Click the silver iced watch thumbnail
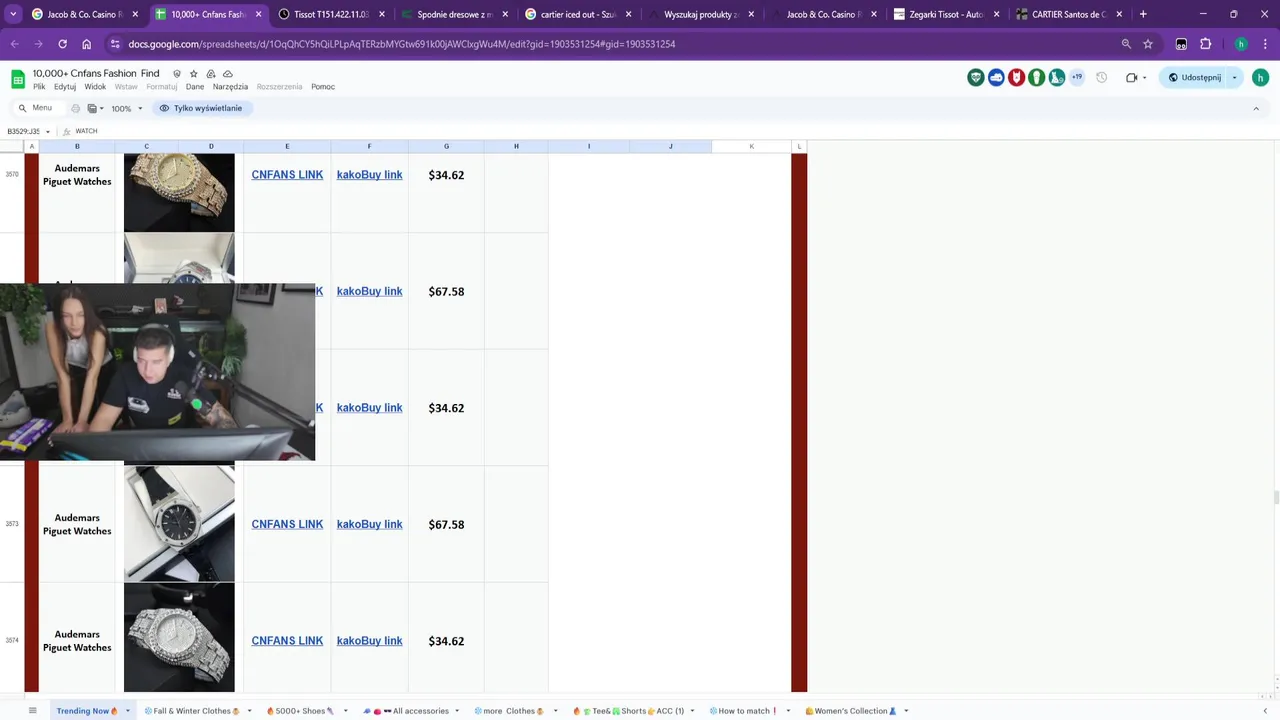The height and width of the screenshot is (720, 1280). [179, 638]
